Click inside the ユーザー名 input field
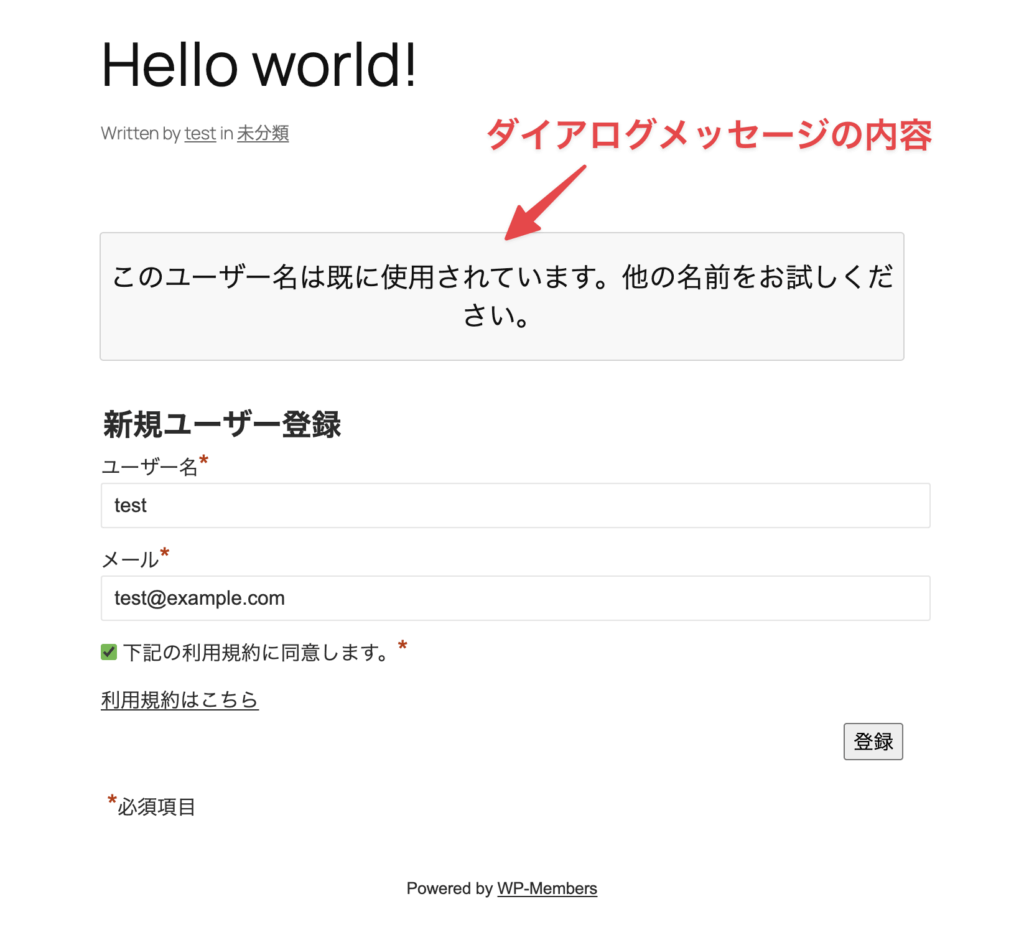Image resolution: width=1024 pixels, height=927 pixels. (515, 505)
